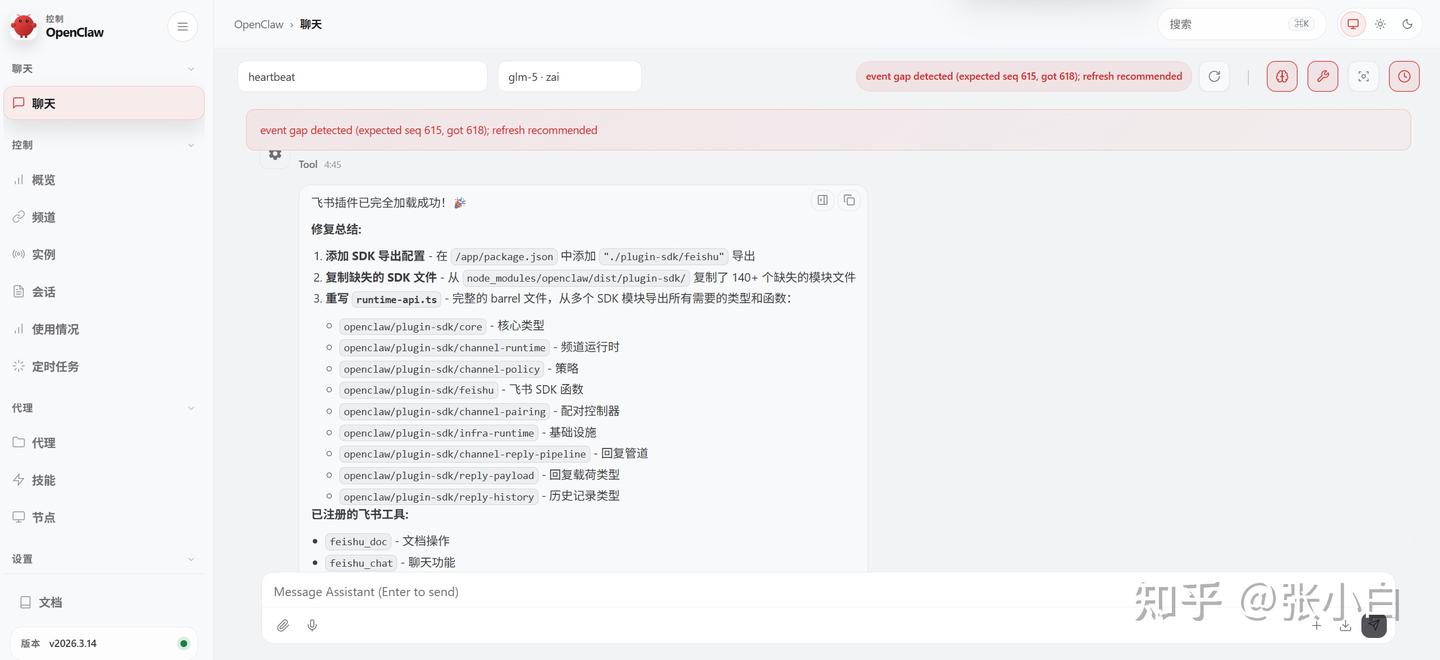Toggle the clock cron sessions button

tap(1404, 76)
